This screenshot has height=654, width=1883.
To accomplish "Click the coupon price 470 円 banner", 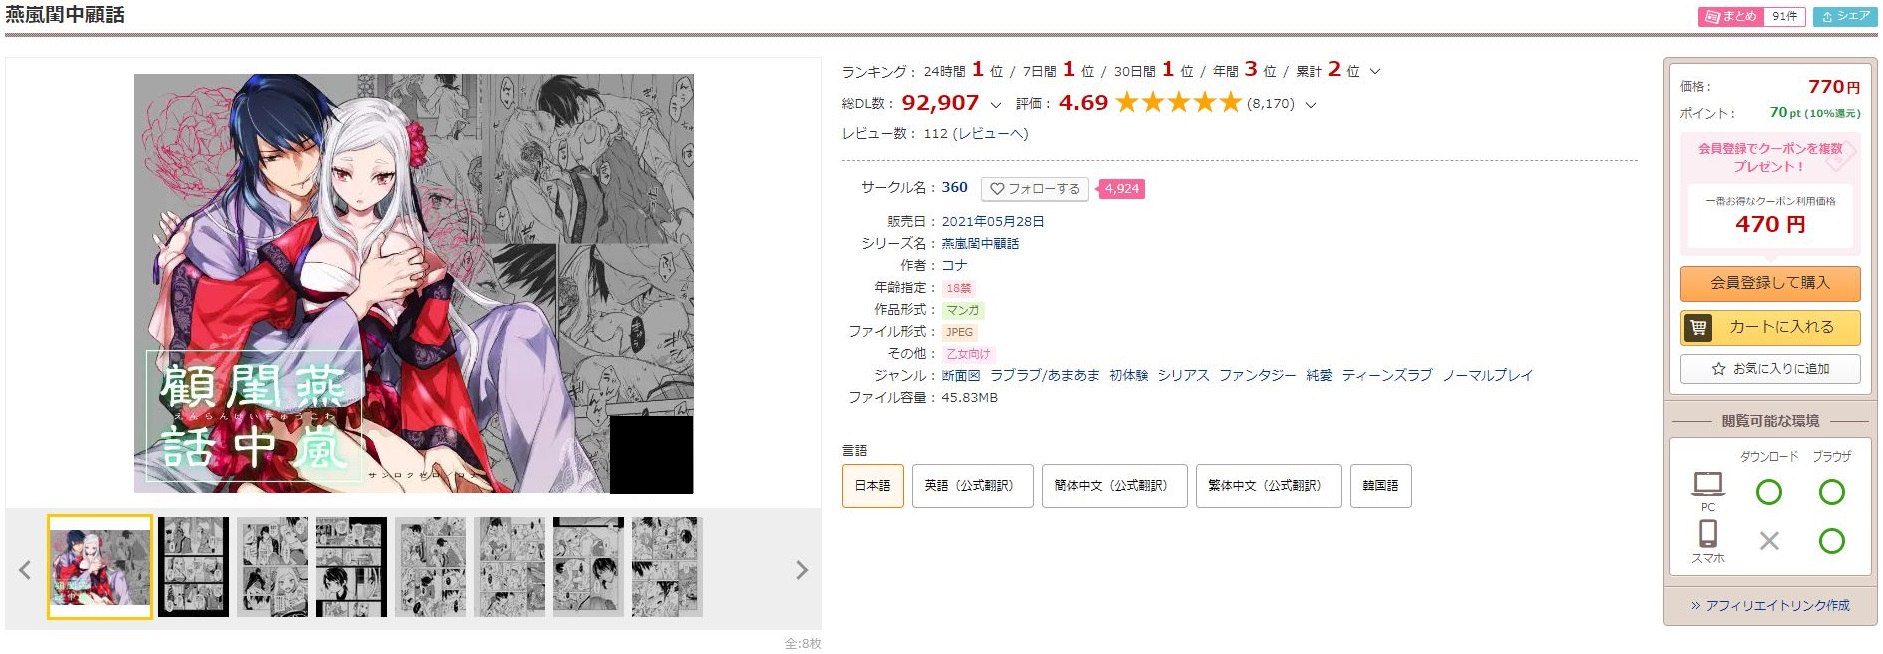I will pyautogui.click(x=1770, y=215).
